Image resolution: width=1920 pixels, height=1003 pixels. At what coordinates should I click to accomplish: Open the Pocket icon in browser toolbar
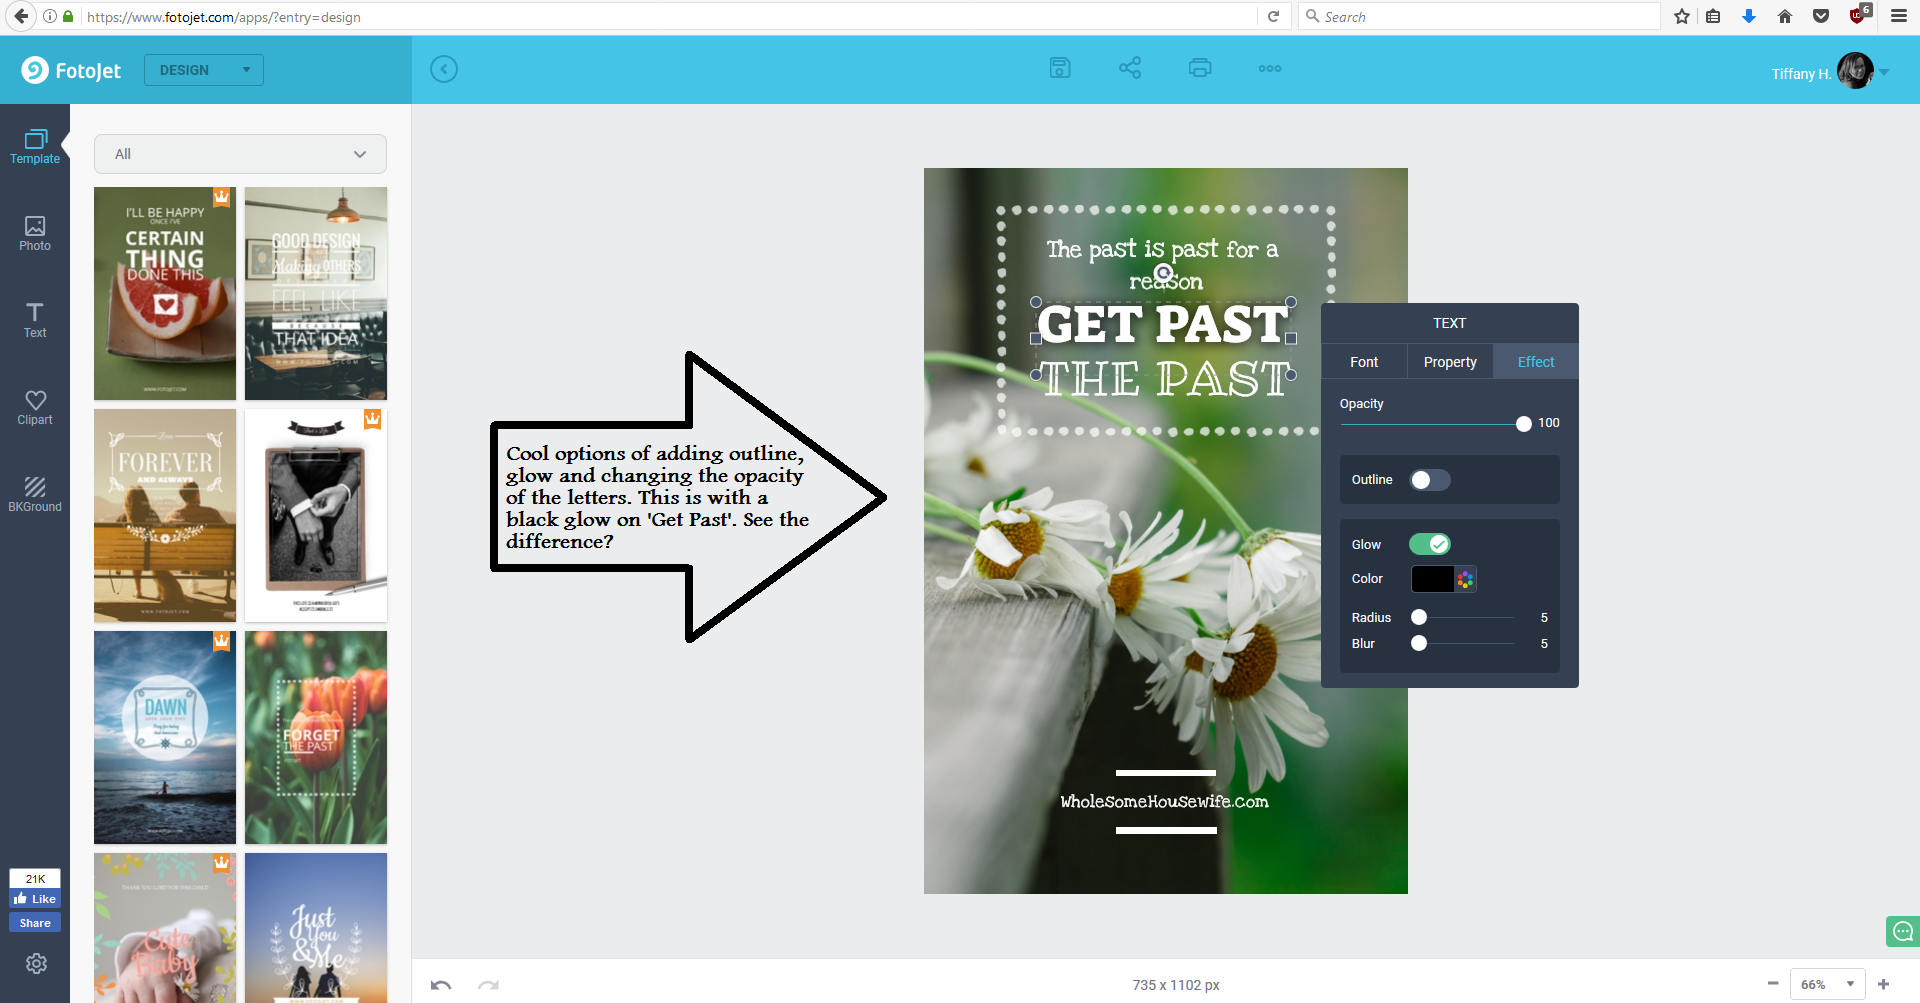coord(1821,16)
